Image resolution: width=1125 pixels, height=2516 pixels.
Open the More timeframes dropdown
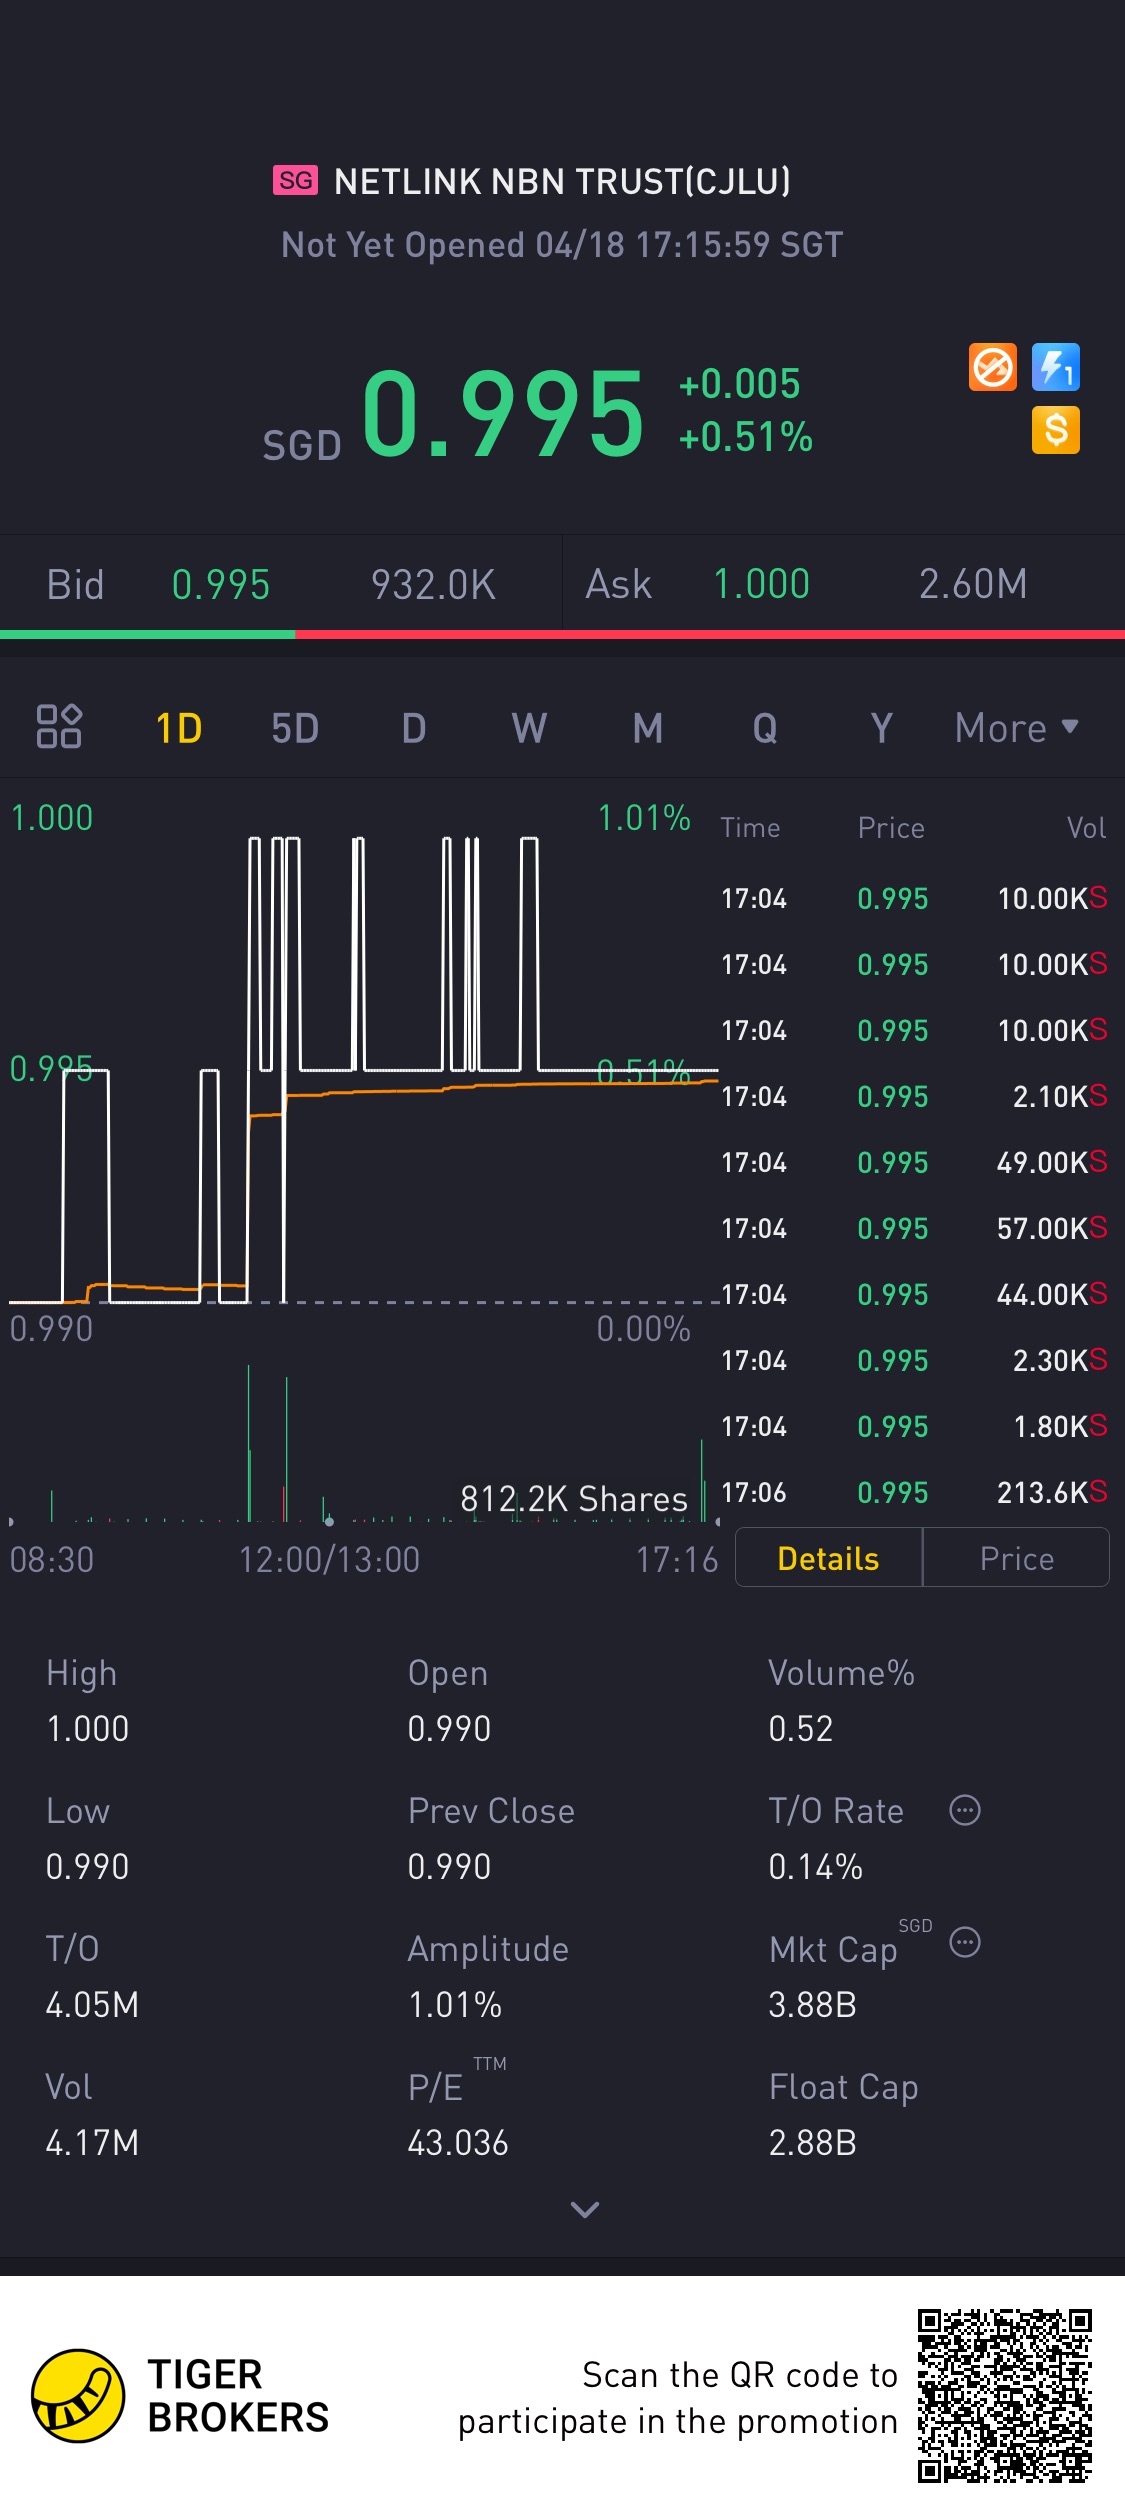pos(1016,728)
